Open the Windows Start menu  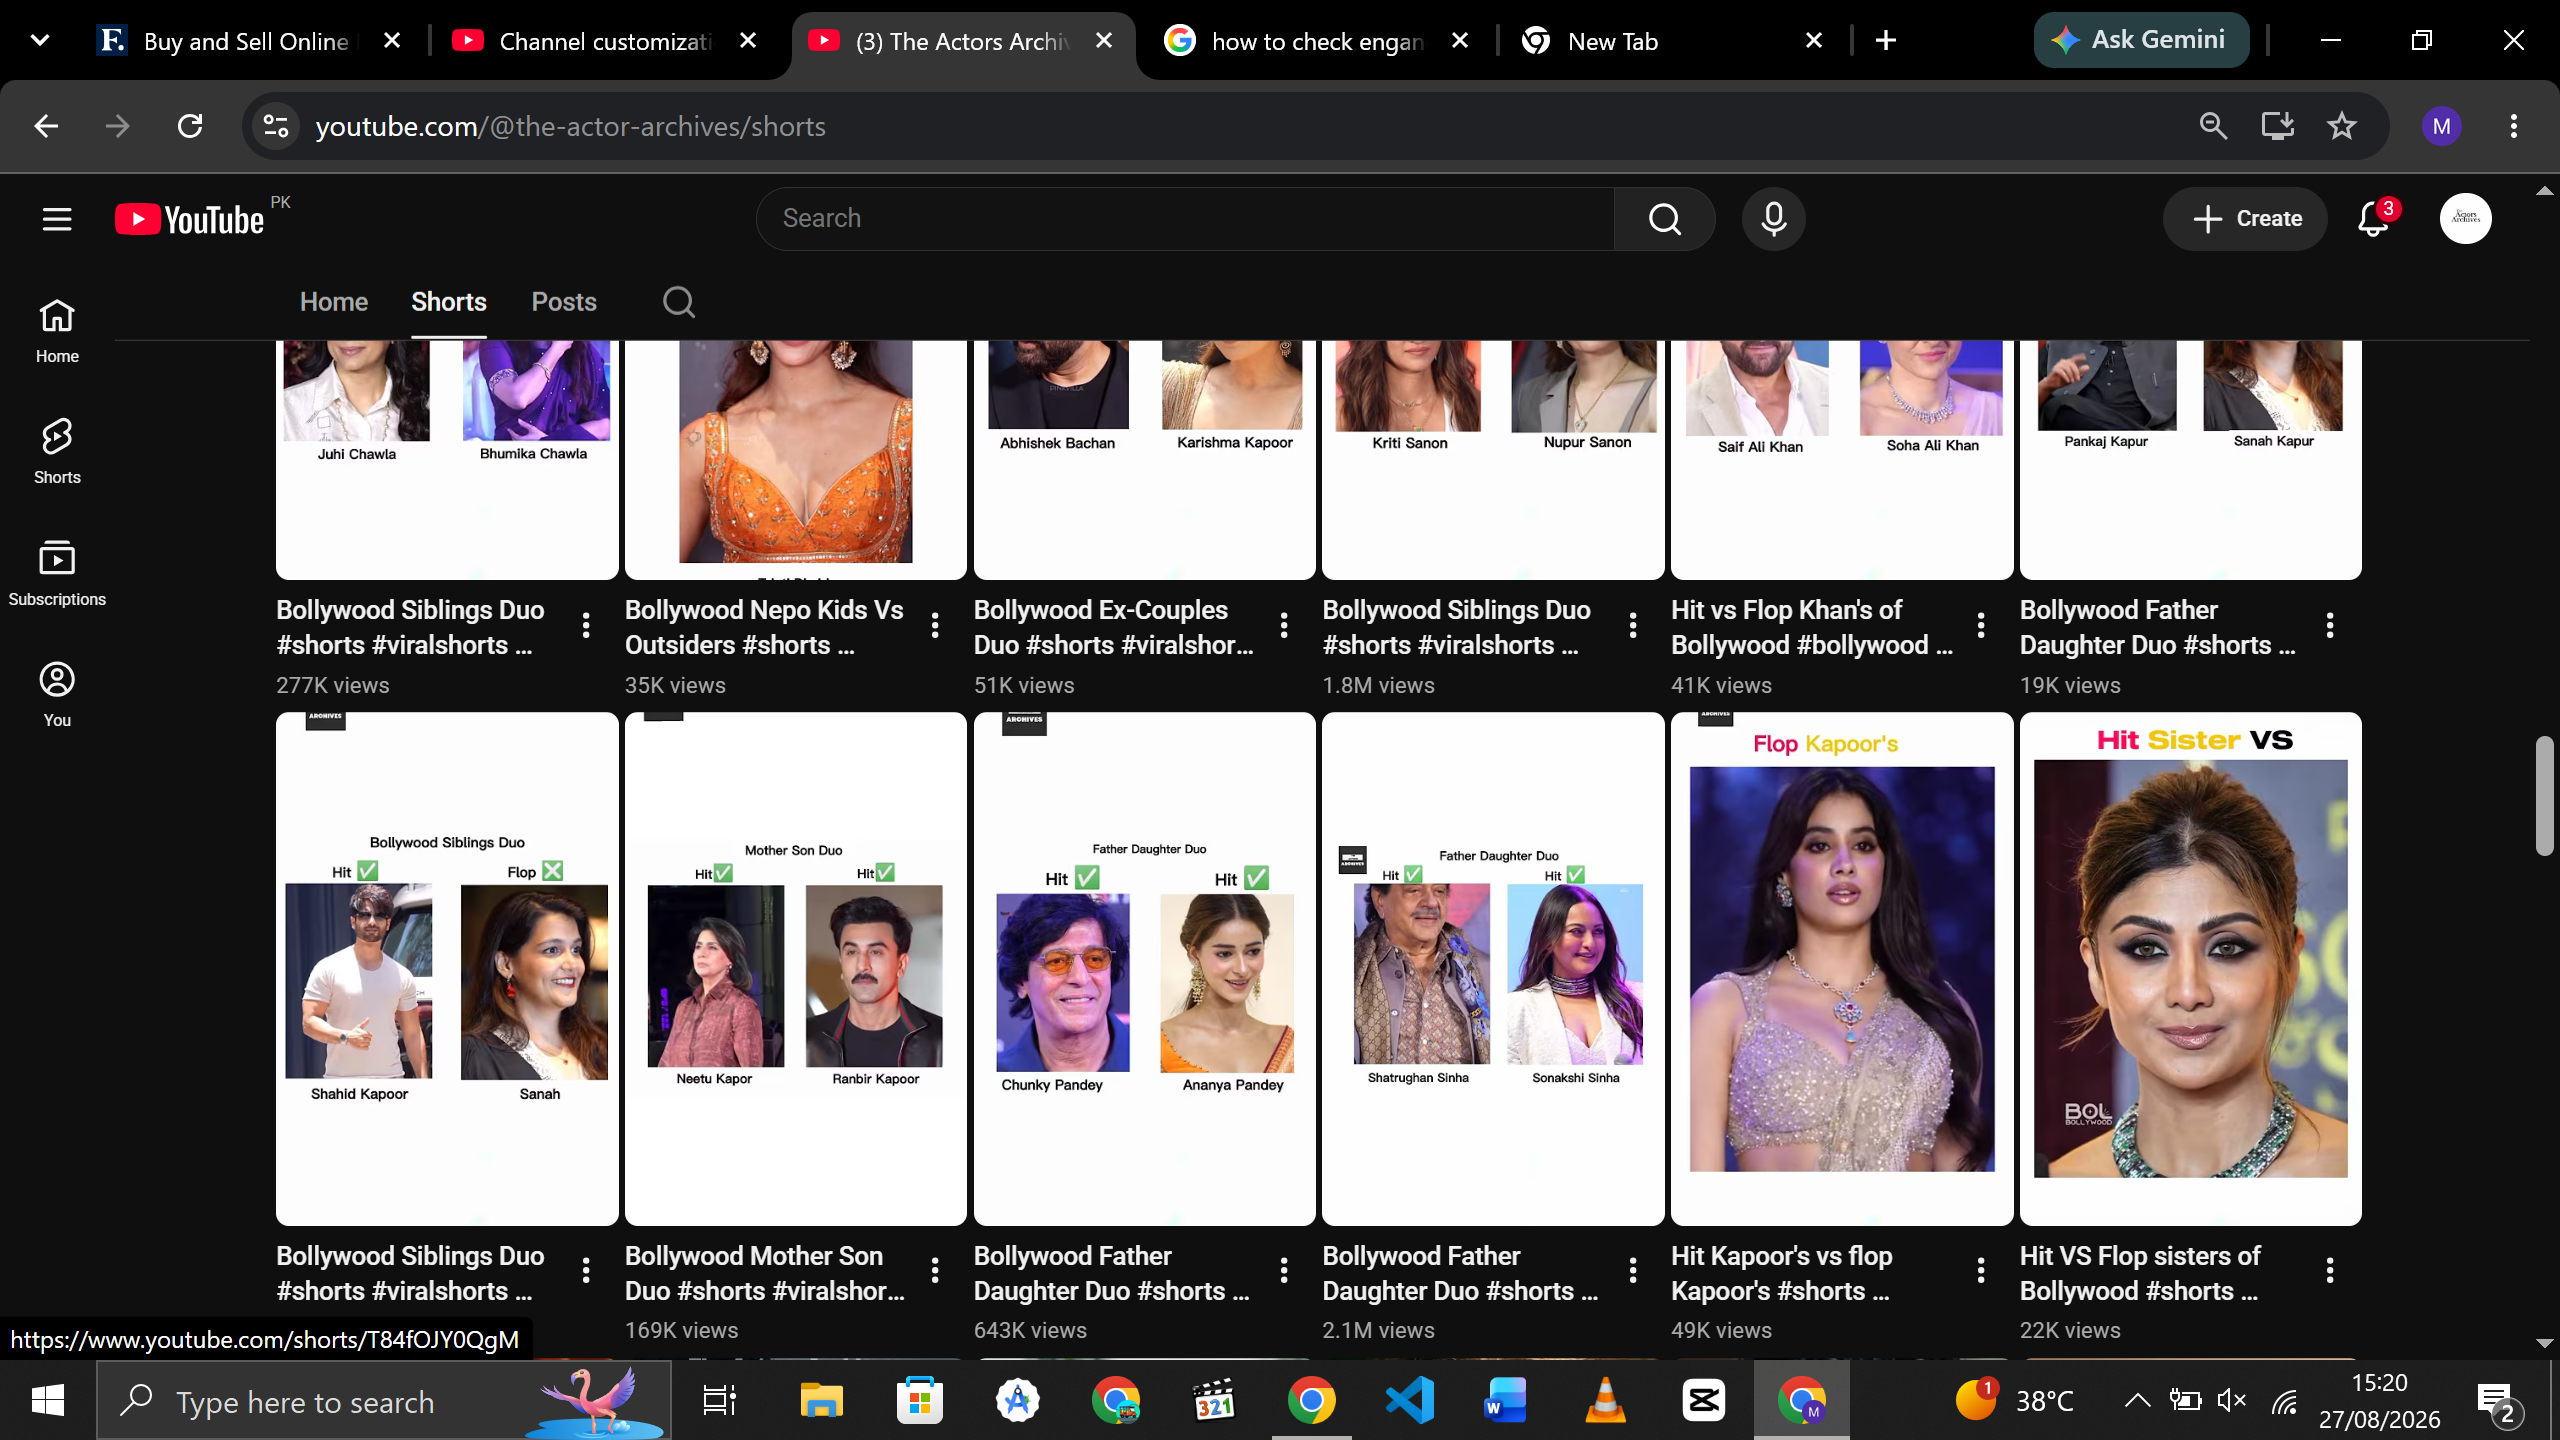tap(48, 1400)
